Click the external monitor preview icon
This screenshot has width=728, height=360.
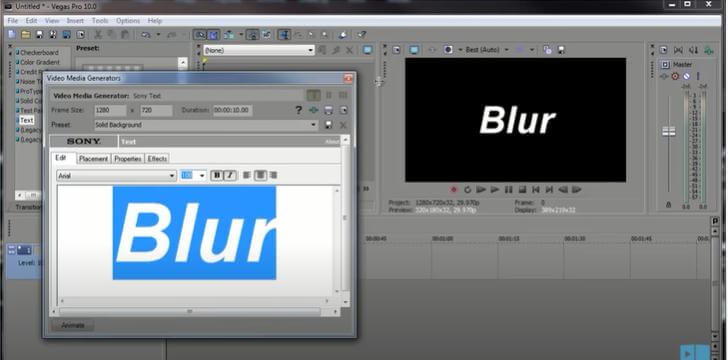pos(414,50)
